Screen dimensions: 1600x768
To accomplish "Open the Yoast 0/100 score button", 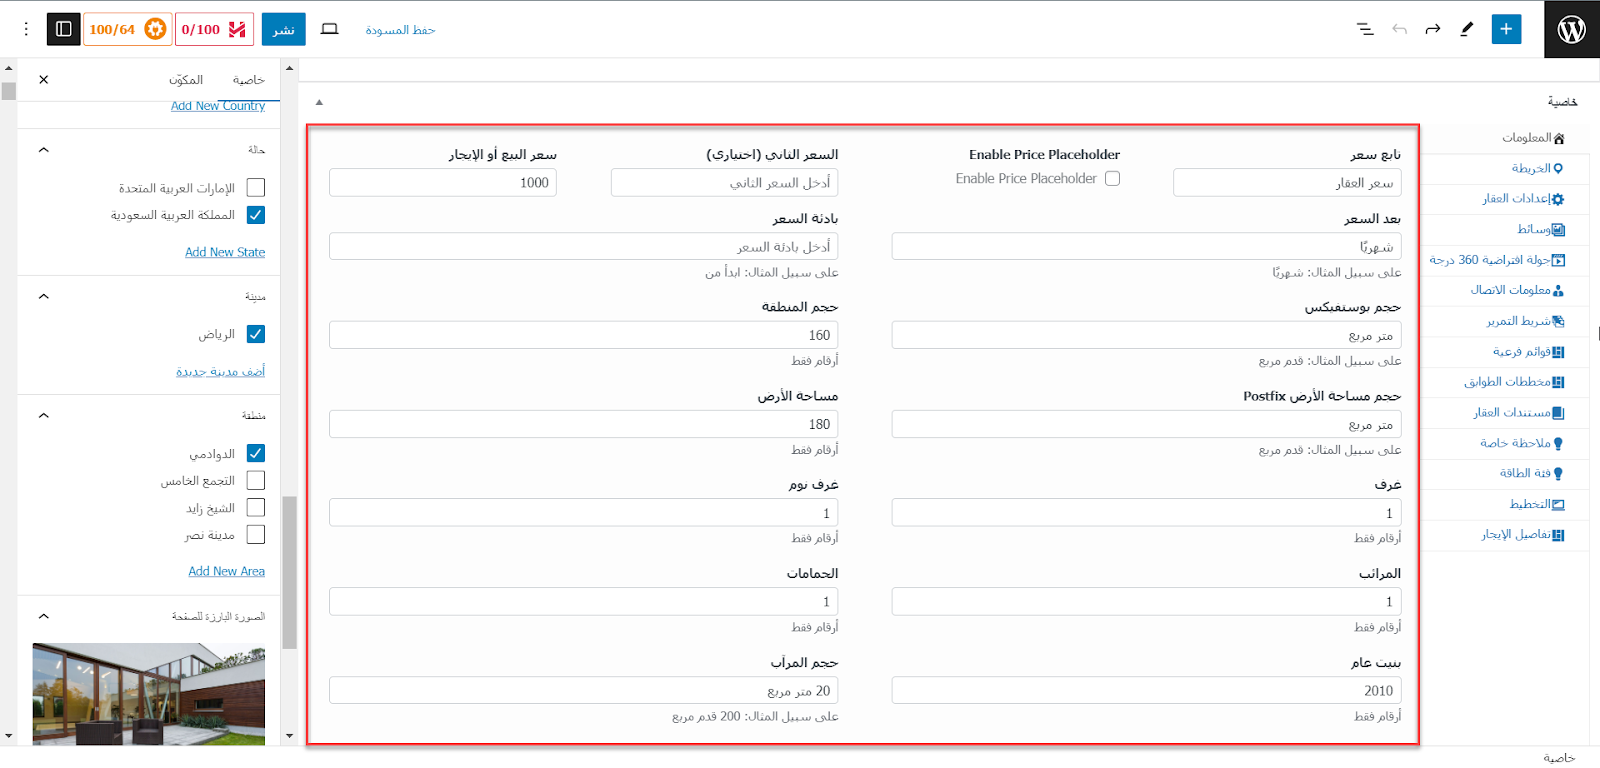I will [x=214, y=29].
